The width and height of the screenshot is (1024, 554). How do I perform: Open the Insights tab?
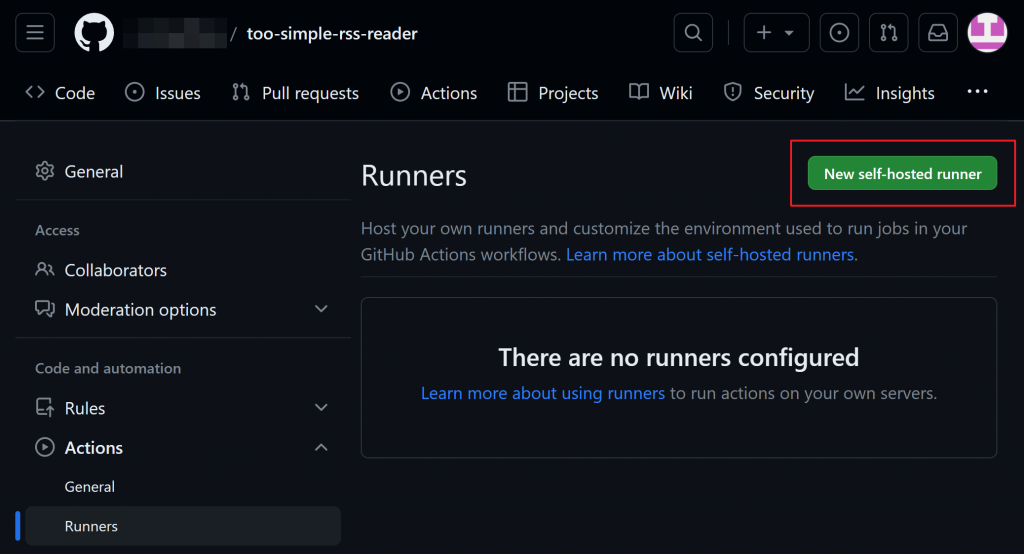click(889, 93)
